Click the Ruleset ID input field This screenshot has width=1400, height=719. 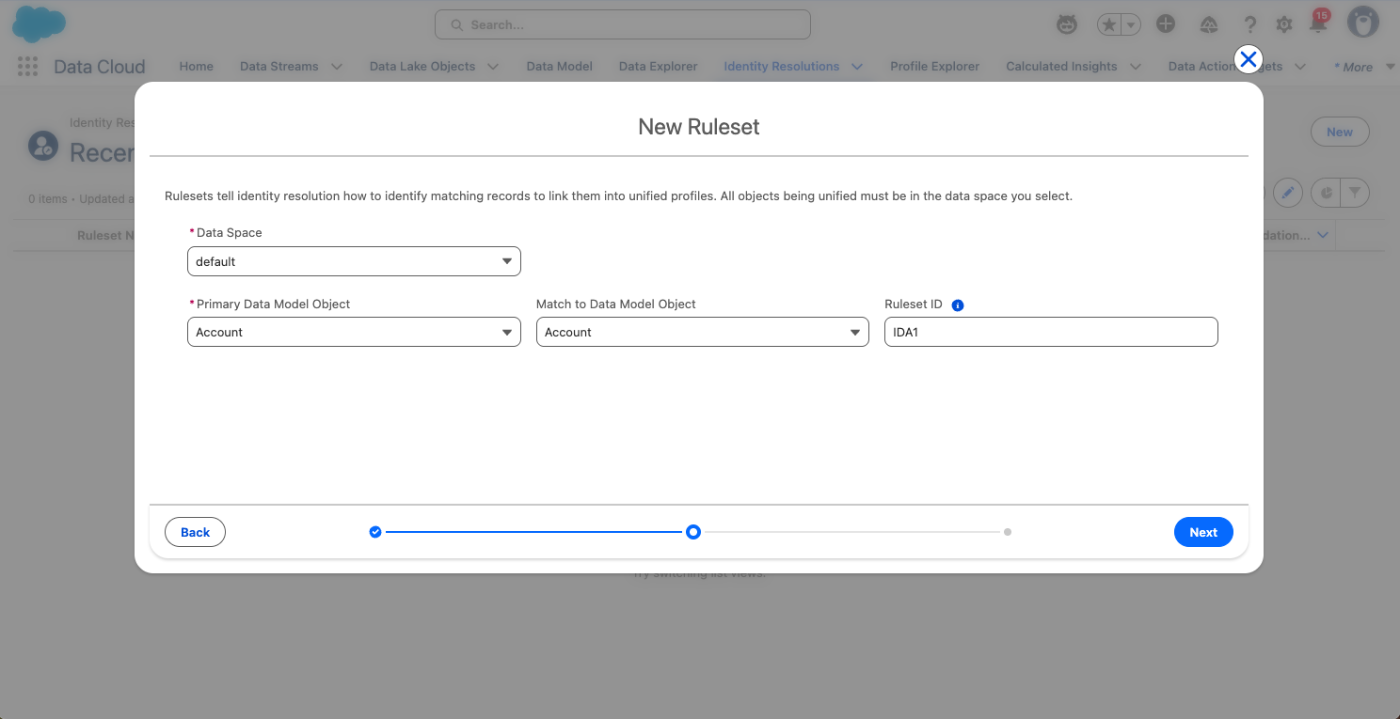point(1051,332)
